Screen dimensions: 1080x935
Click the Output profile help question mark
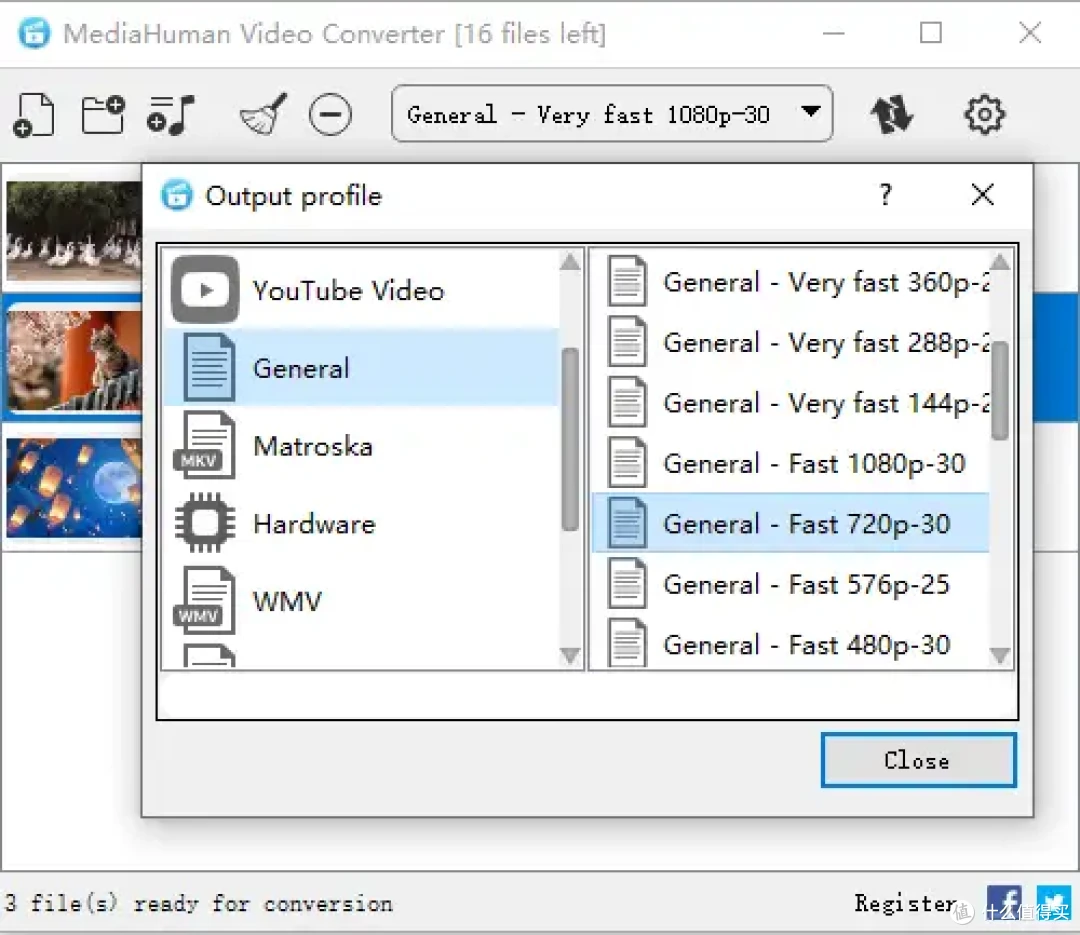(886, 195)
